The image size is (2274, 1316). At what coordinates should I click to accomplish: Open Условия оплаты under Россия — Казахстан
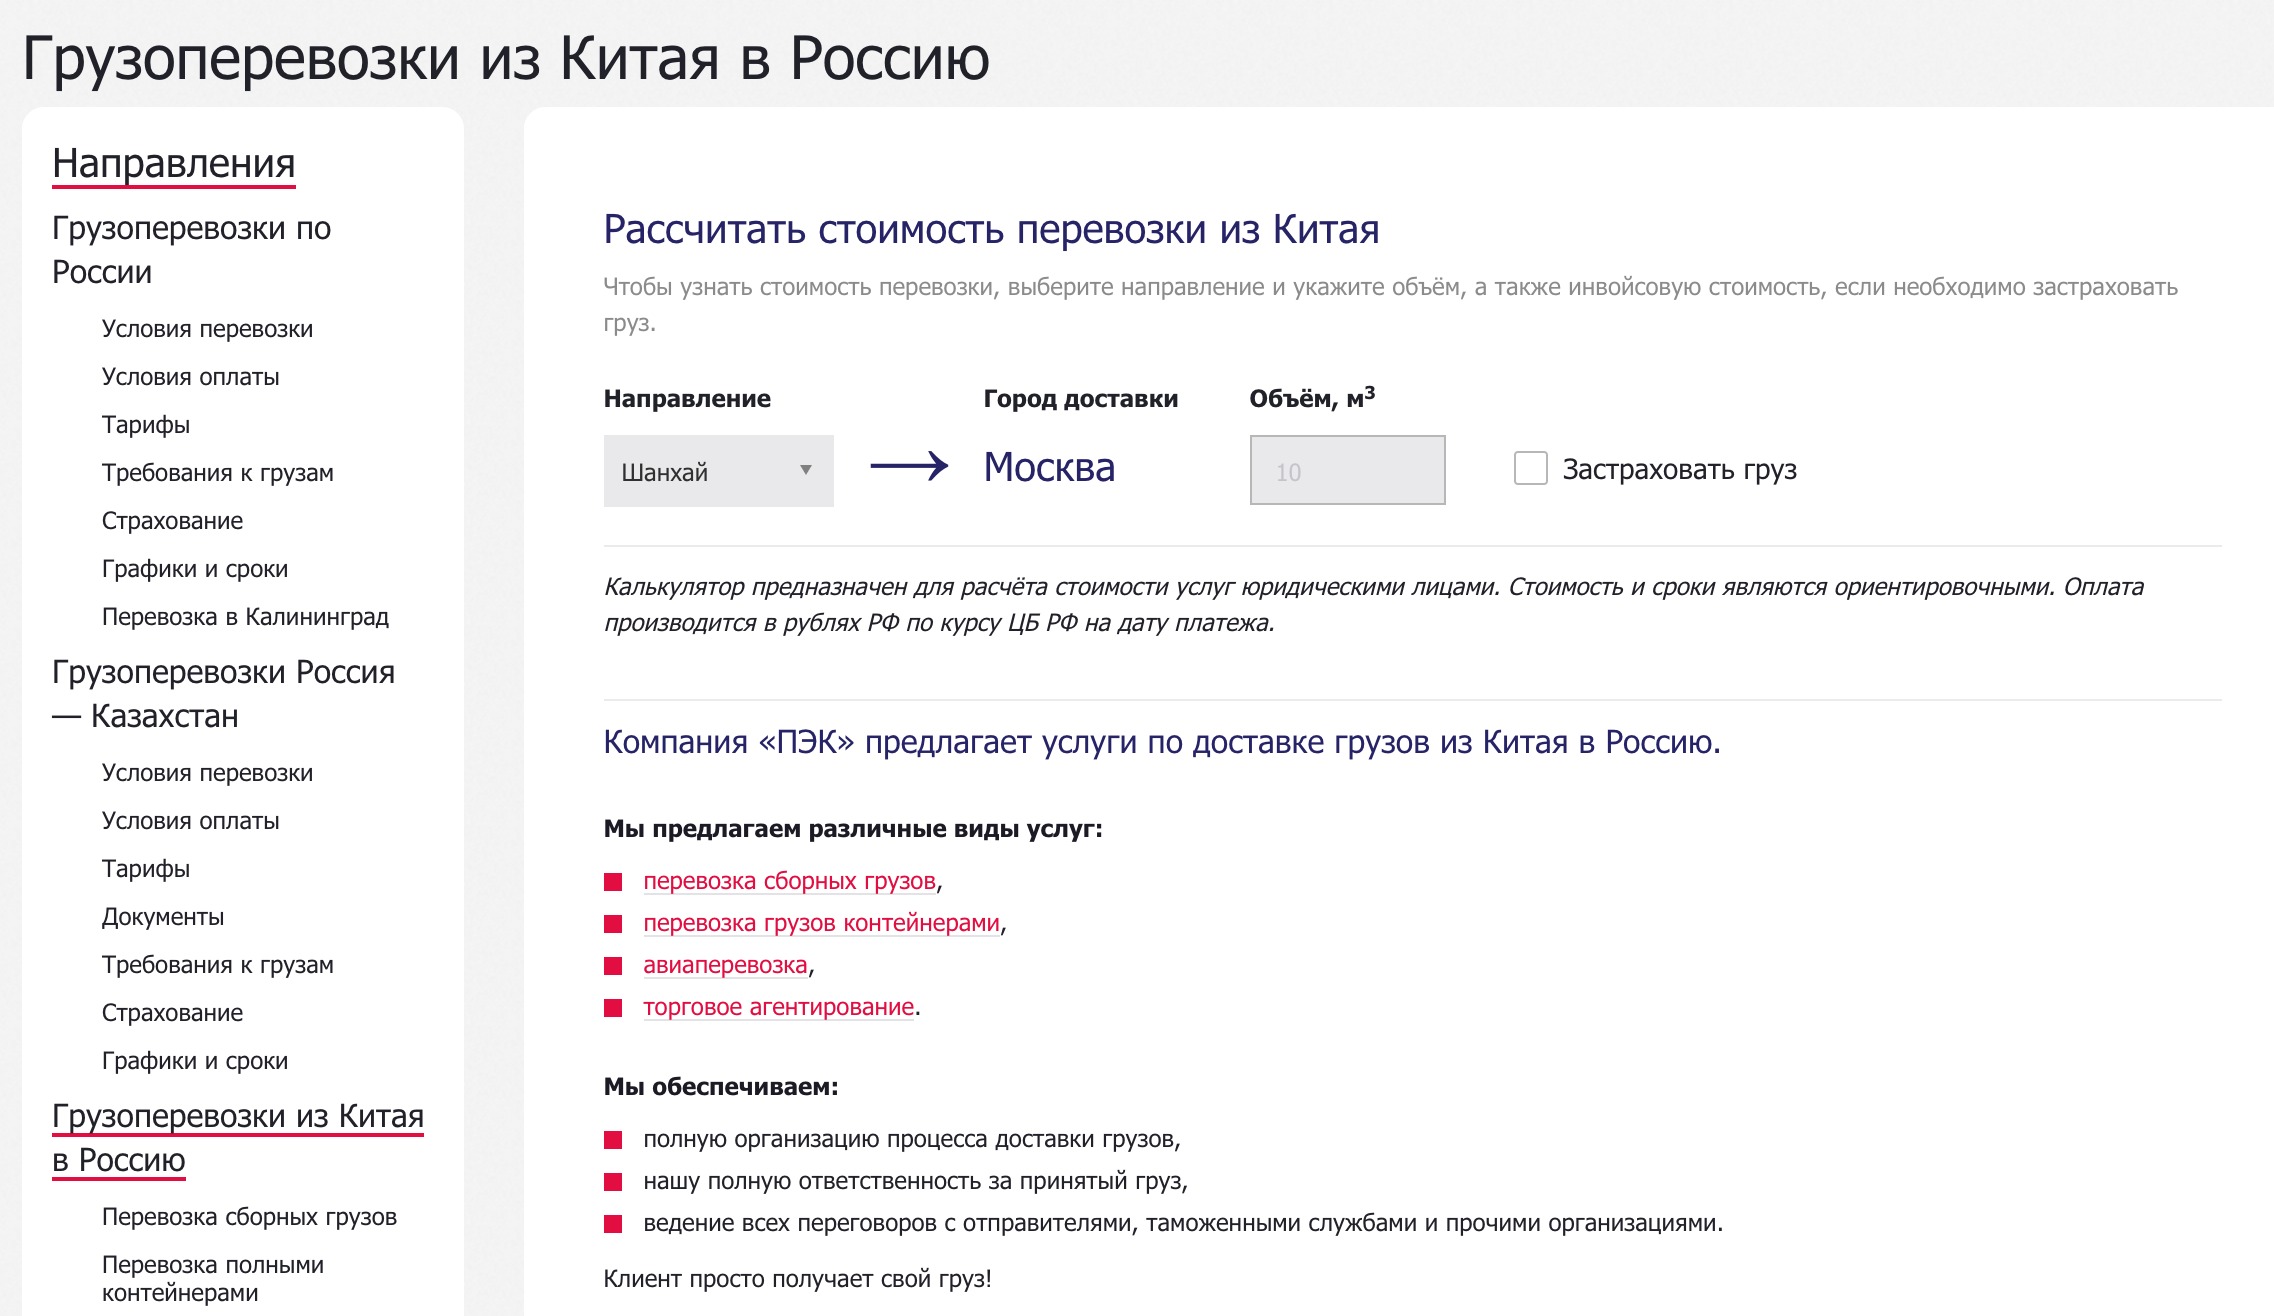(x=190, y=821)
